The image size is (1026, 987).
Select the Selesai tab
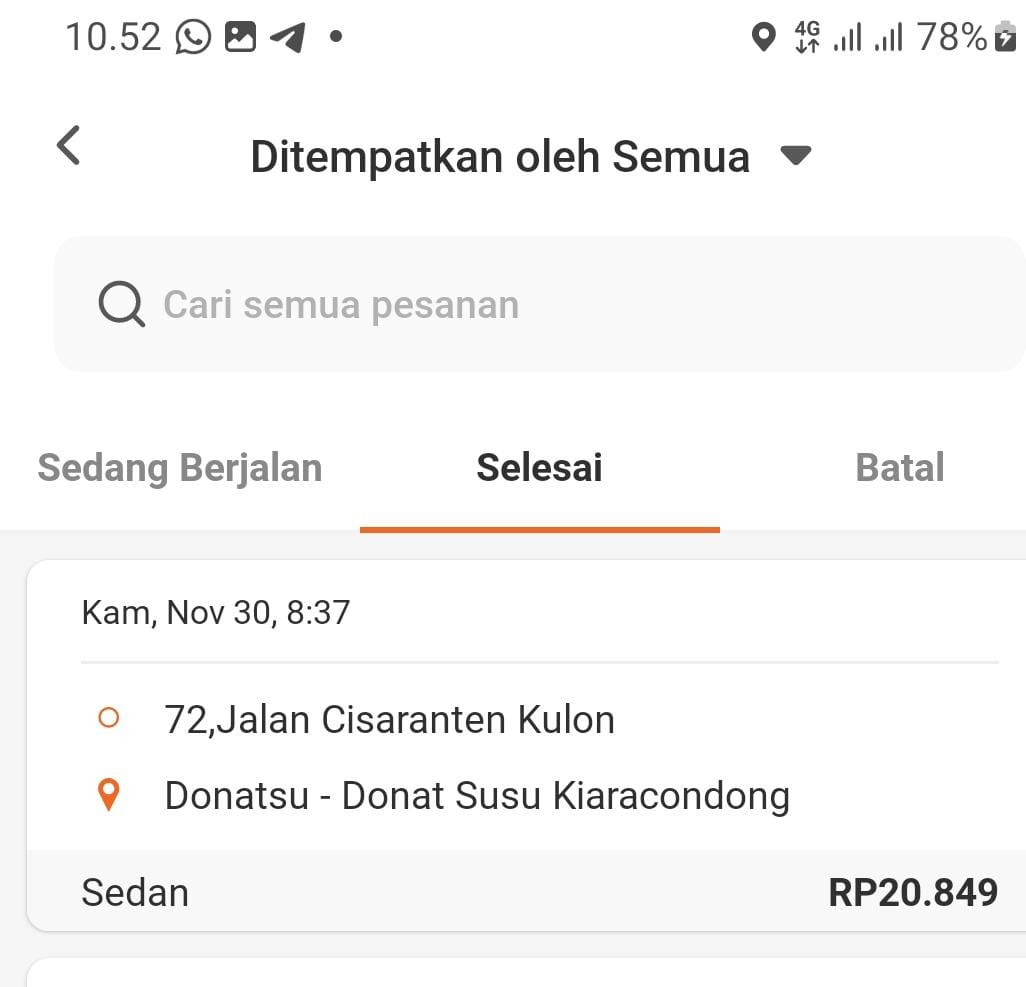[x=539, y=468]
